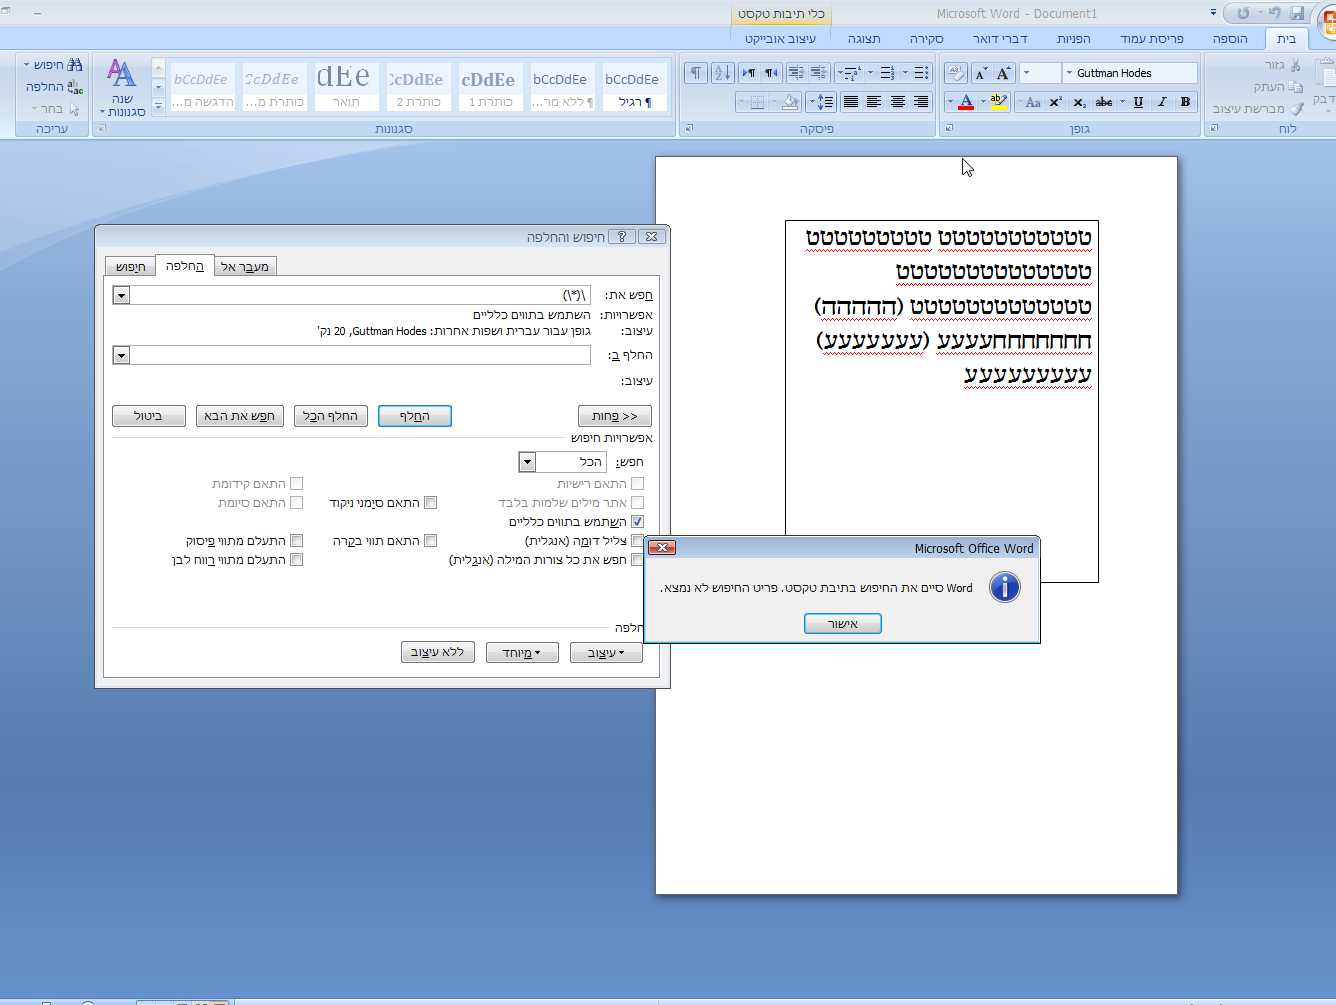Click the Sort icon
The height and width of the screenshot is (1005, 1336).
click(722, 73)
